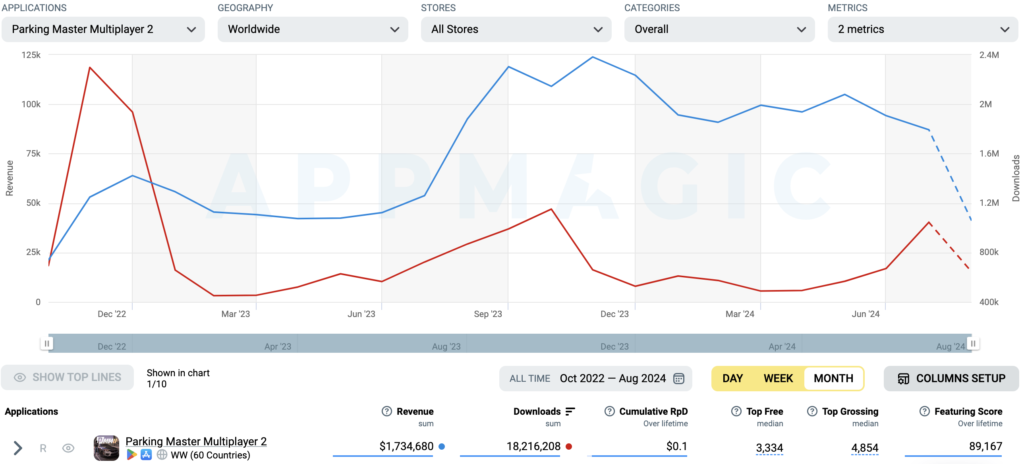Screen dimensions: 1024x464
Task: Select the MONTH granularity tab
Action: click(833, 378)
